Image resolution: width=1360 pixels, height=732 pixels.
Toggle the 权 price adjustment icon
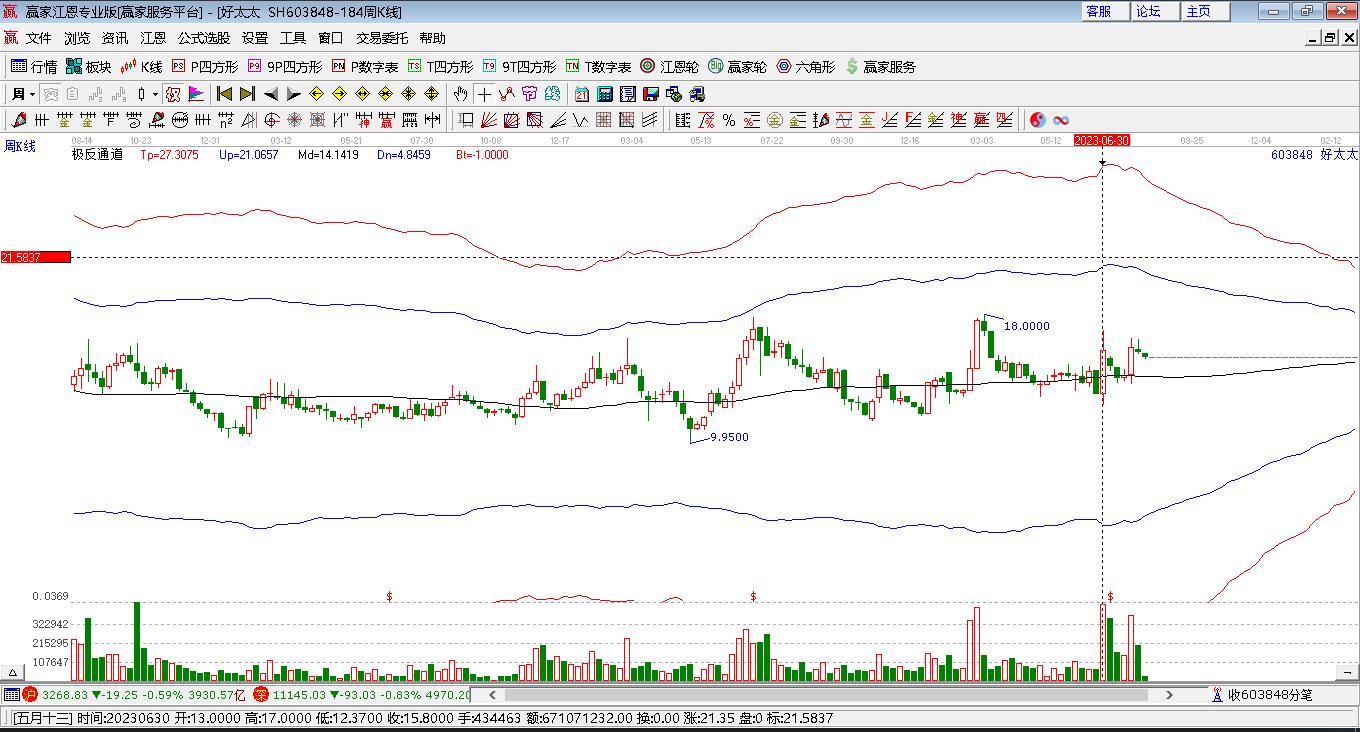(x=173, y=94)
